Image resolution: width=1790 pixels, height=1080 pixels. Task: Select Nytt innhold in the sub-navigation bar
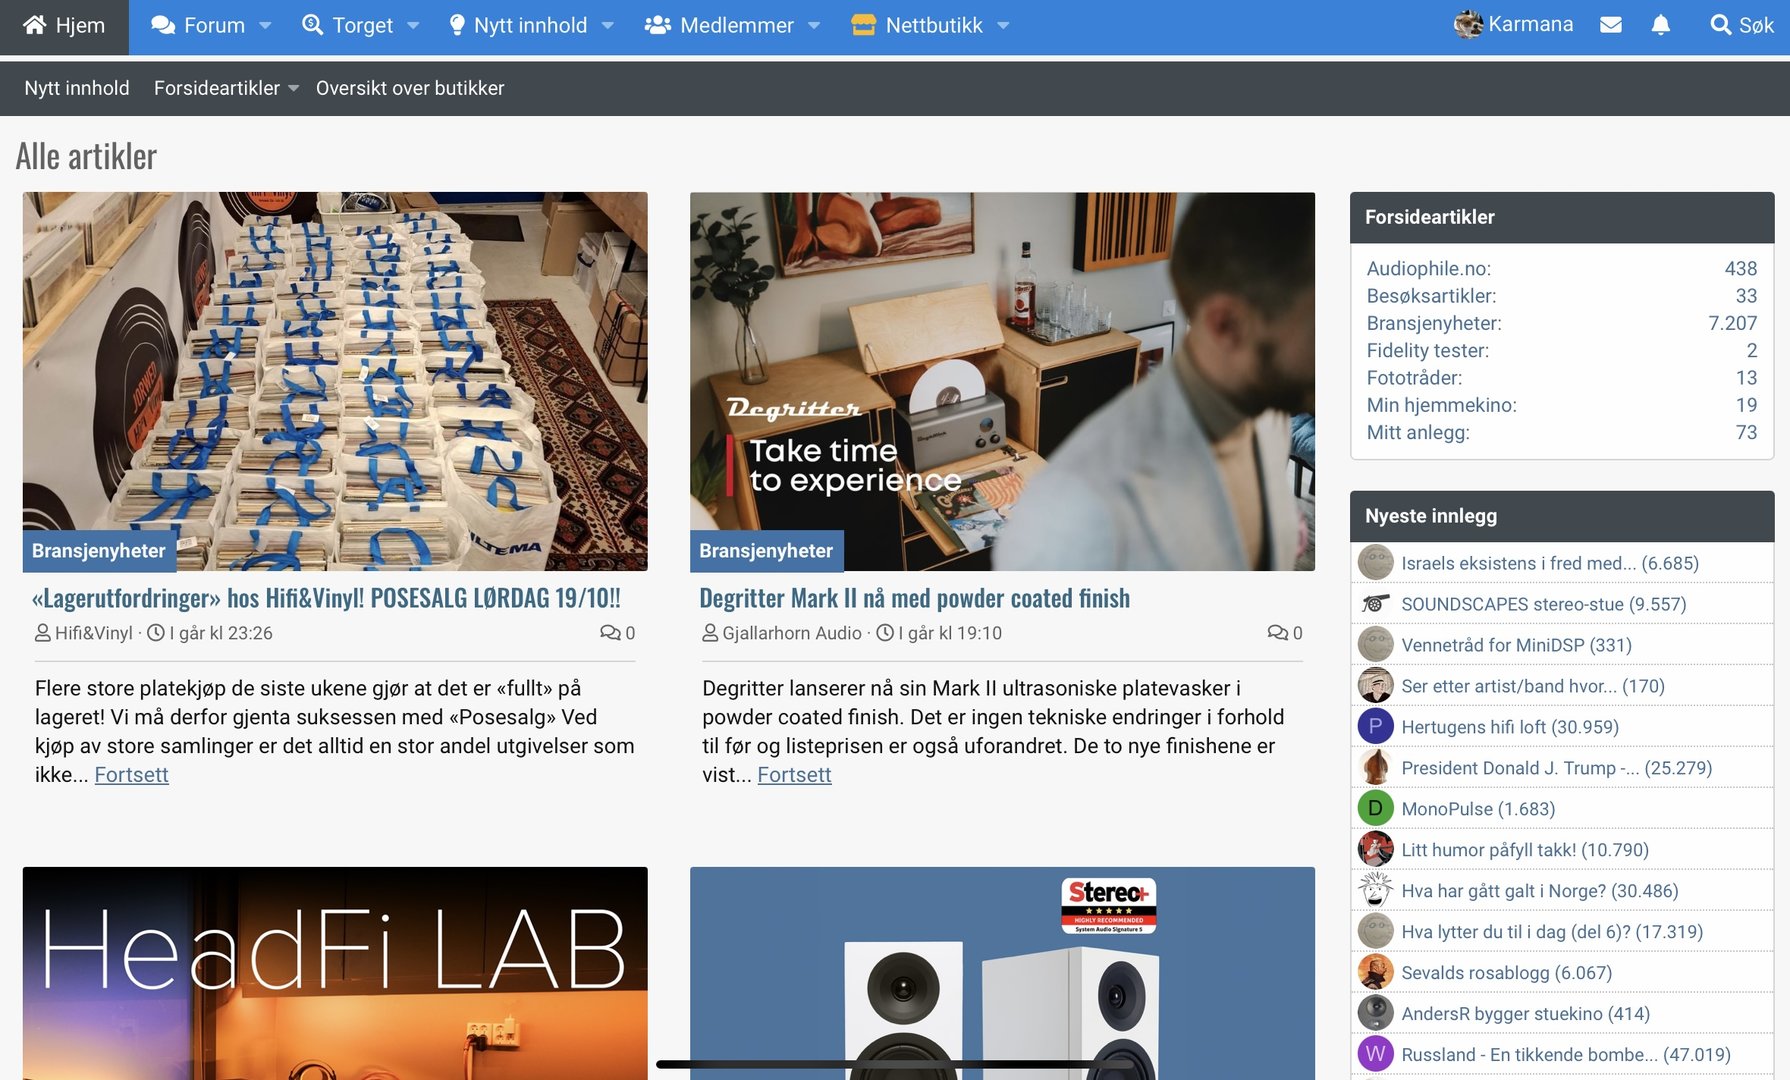[77, 88]
